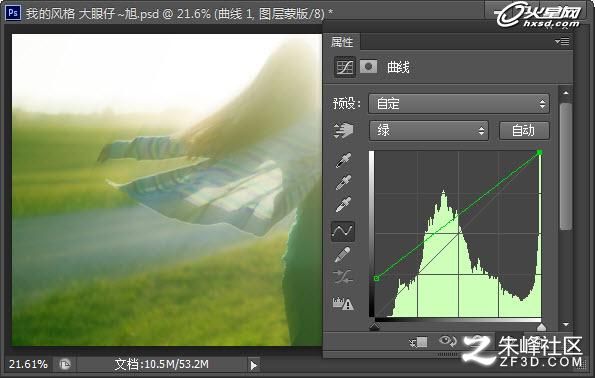This screenshot has height=378, width=595.
Task: Select the on-image targeted adjustment hand tool
Action: [x=343, y=130]
